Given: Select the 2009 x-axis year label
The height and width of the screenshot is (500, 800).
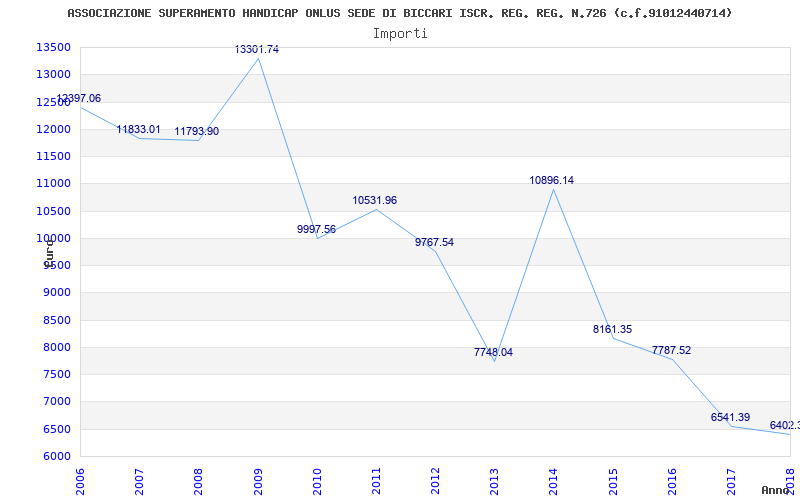Looking at the screenshot, I should (x=258, y=481).
